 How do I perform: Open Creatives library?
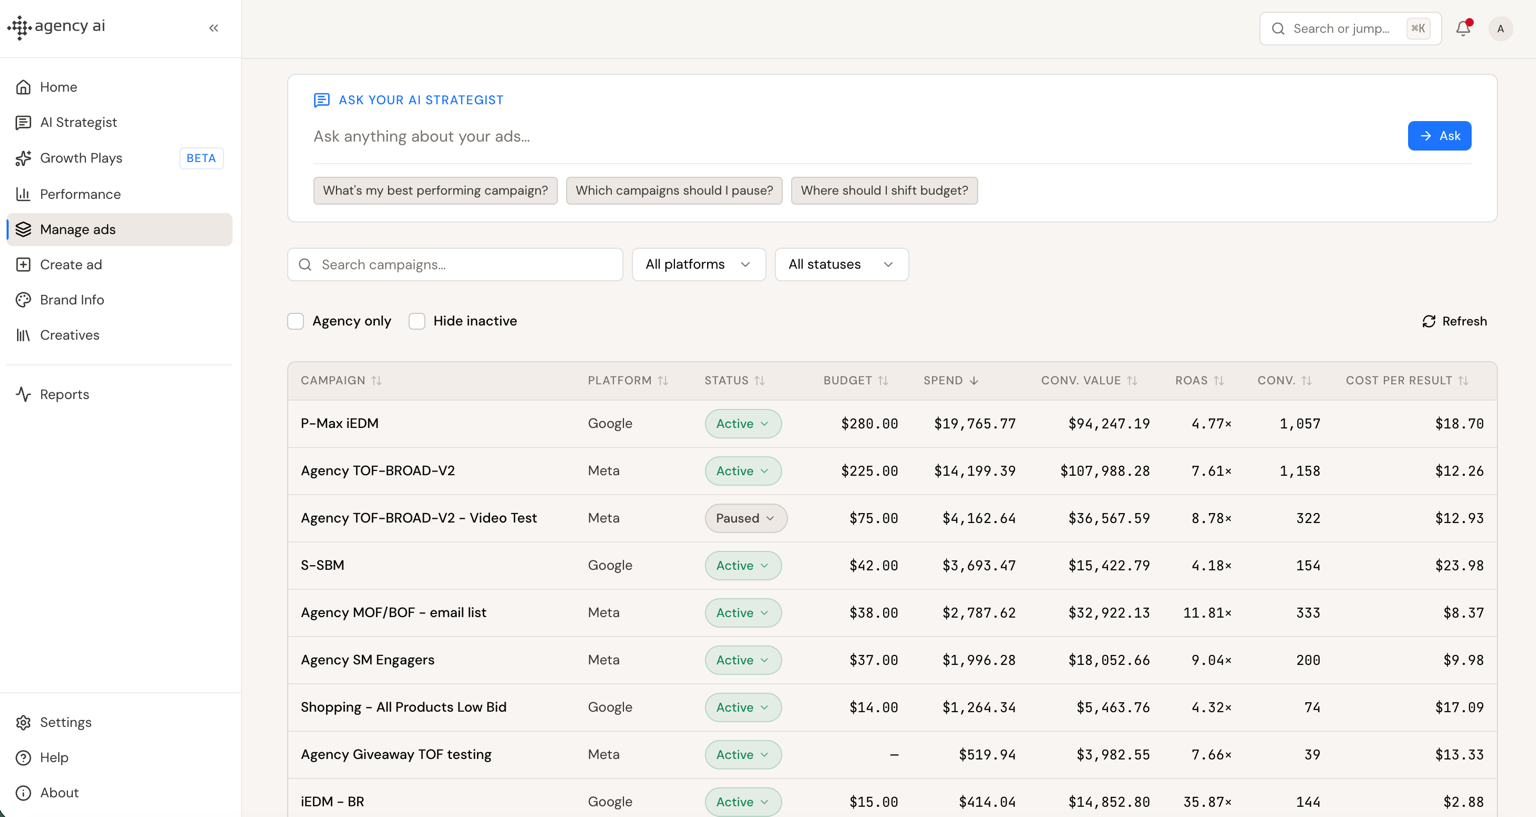point(119,335)
